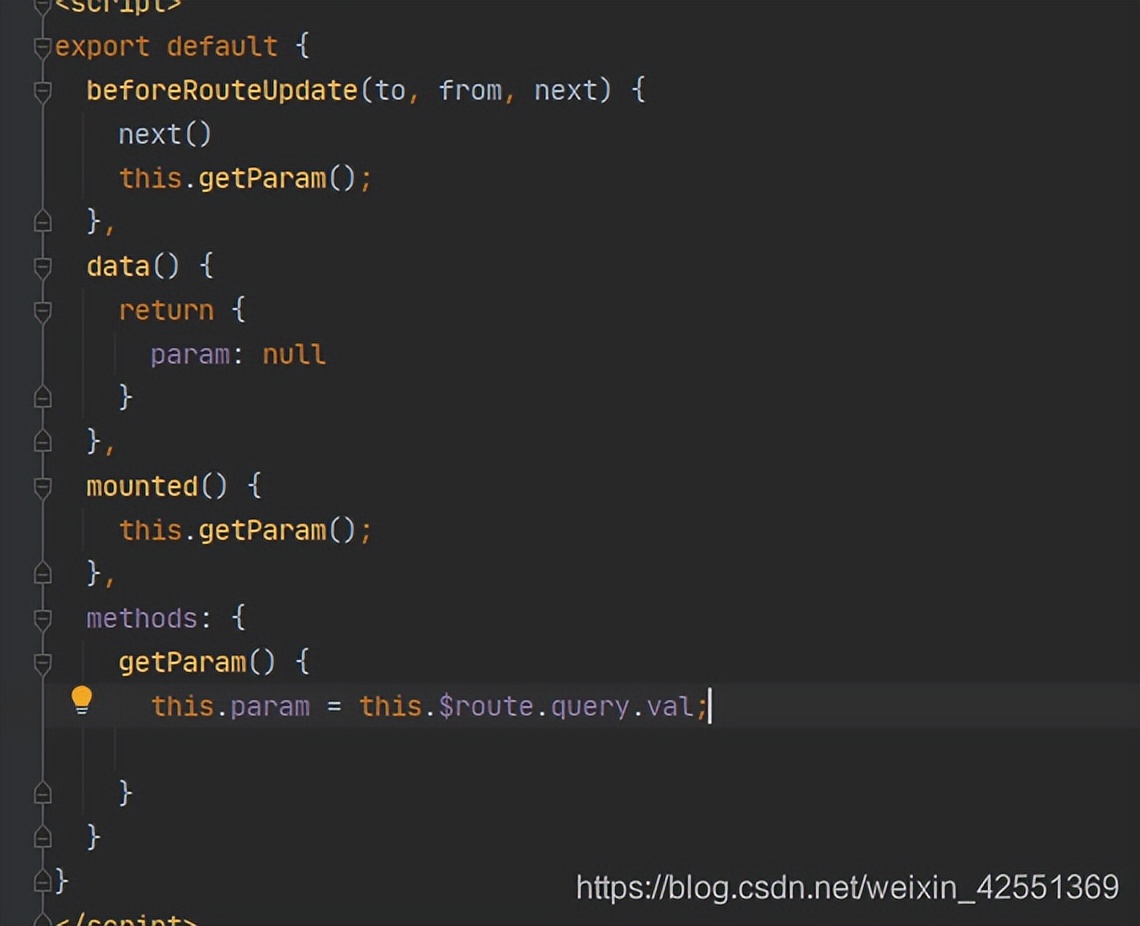1140x926 pixels.
Task: Click the 'mounted()' hook name
Action: click(156, 487)
